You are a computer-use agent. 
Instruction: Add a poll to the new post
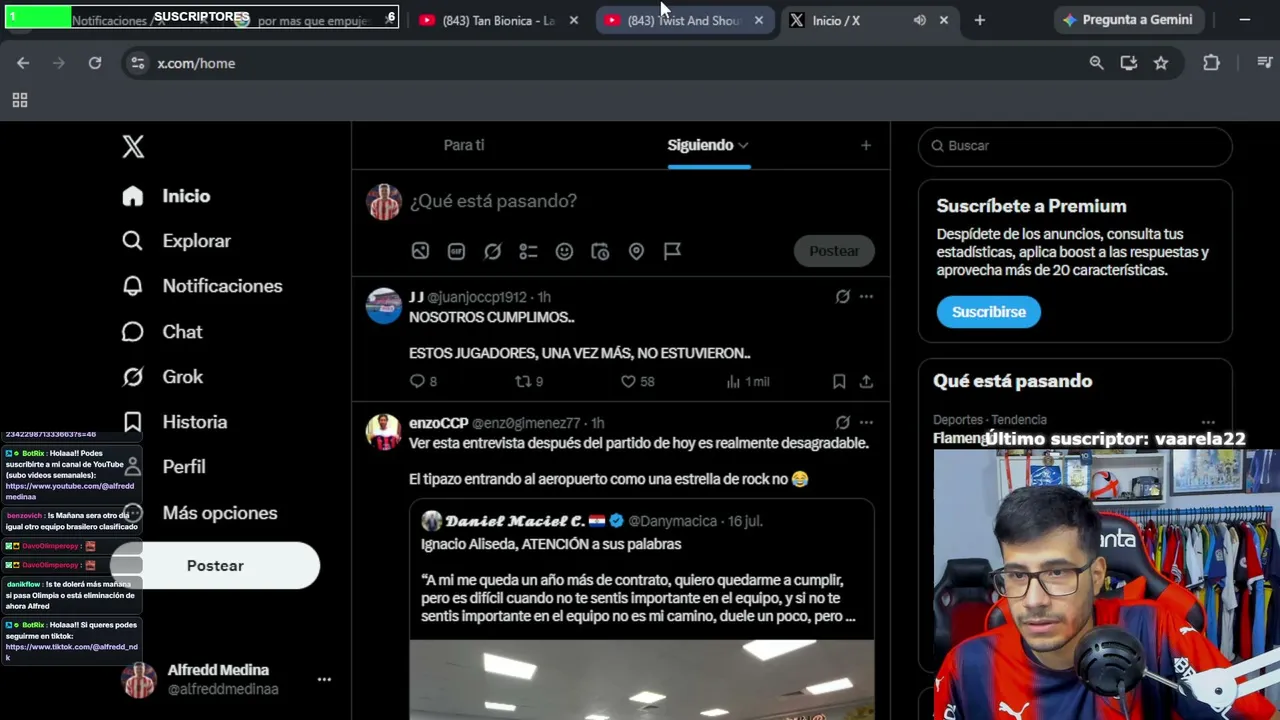coord(528,251)
